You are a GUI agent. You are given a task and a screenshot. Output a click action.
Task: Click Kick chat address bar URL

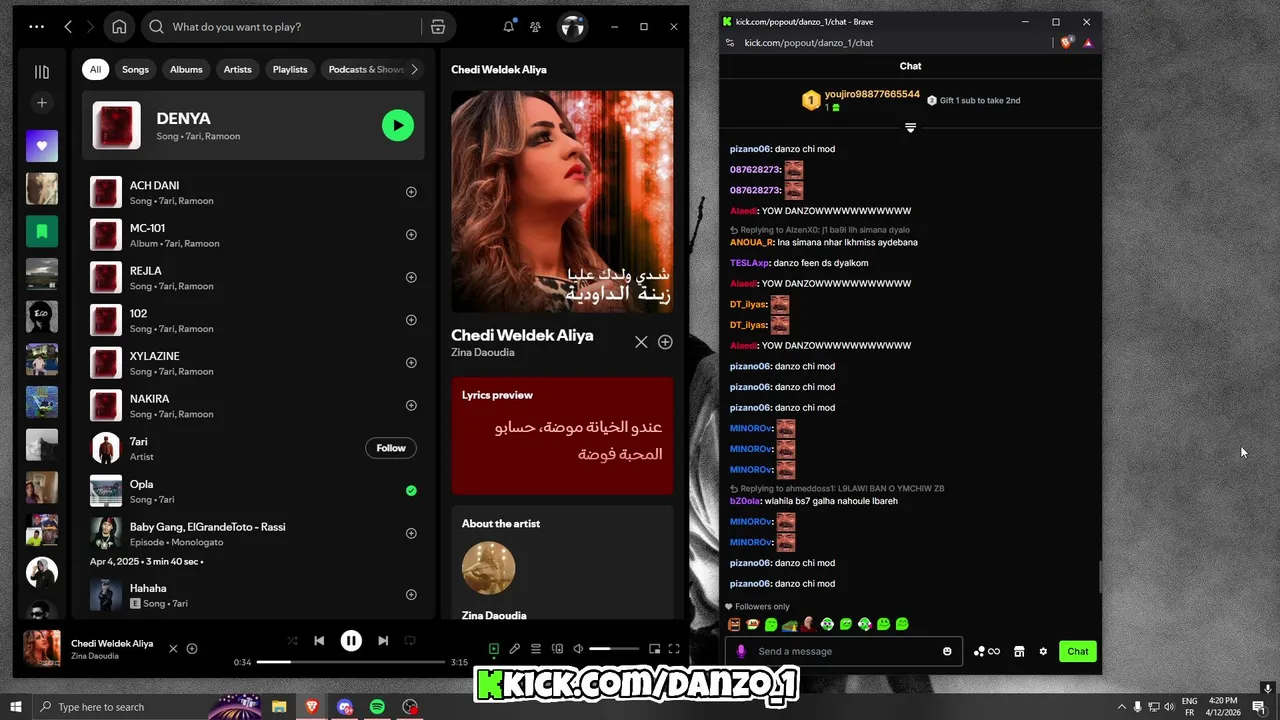pyautogui.click(x=808, y=43)
